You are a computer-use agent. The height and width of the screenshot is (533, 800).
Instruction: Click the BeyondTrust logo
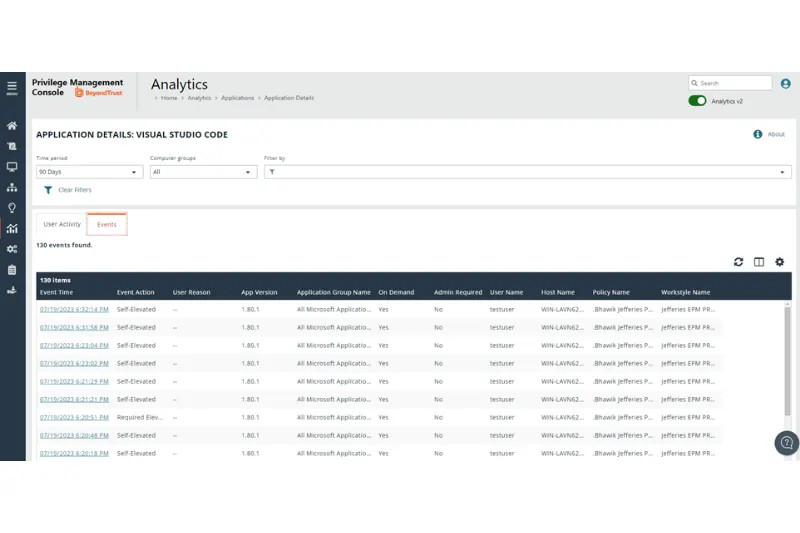[99, 93]
